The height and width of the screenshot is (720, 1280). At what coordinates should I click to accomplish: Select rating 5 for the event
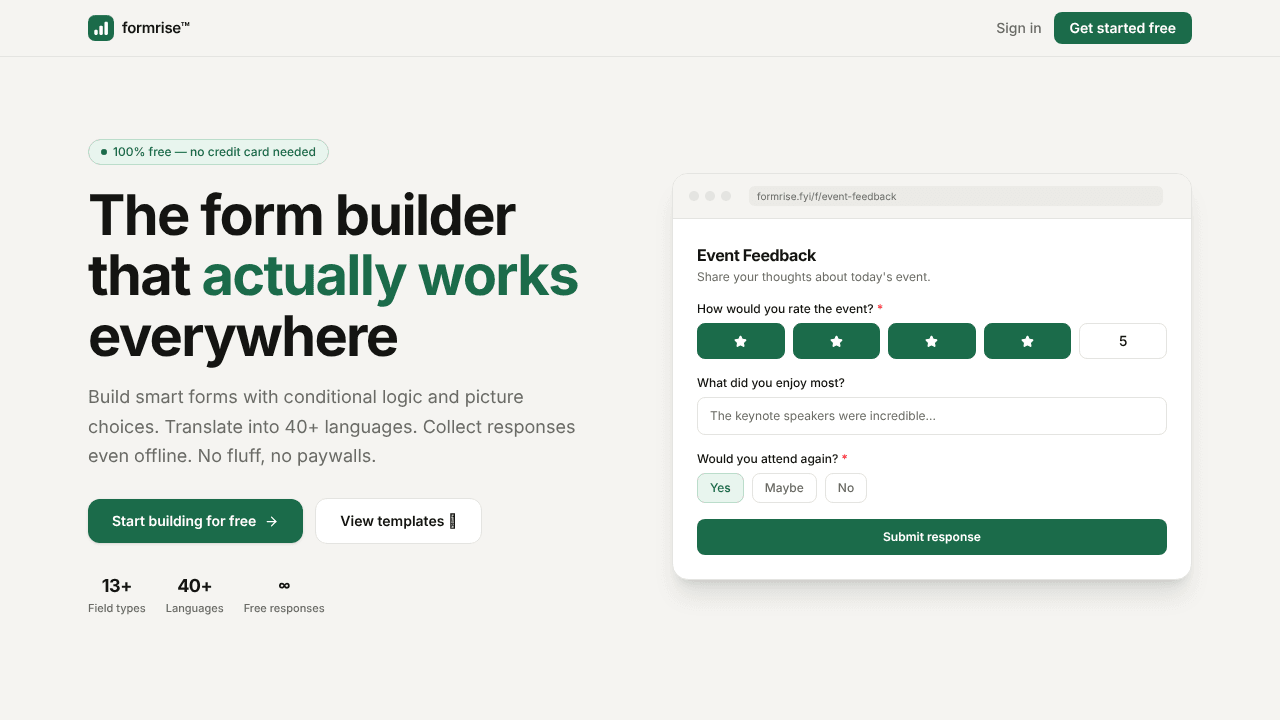(x=1123, y=341)
